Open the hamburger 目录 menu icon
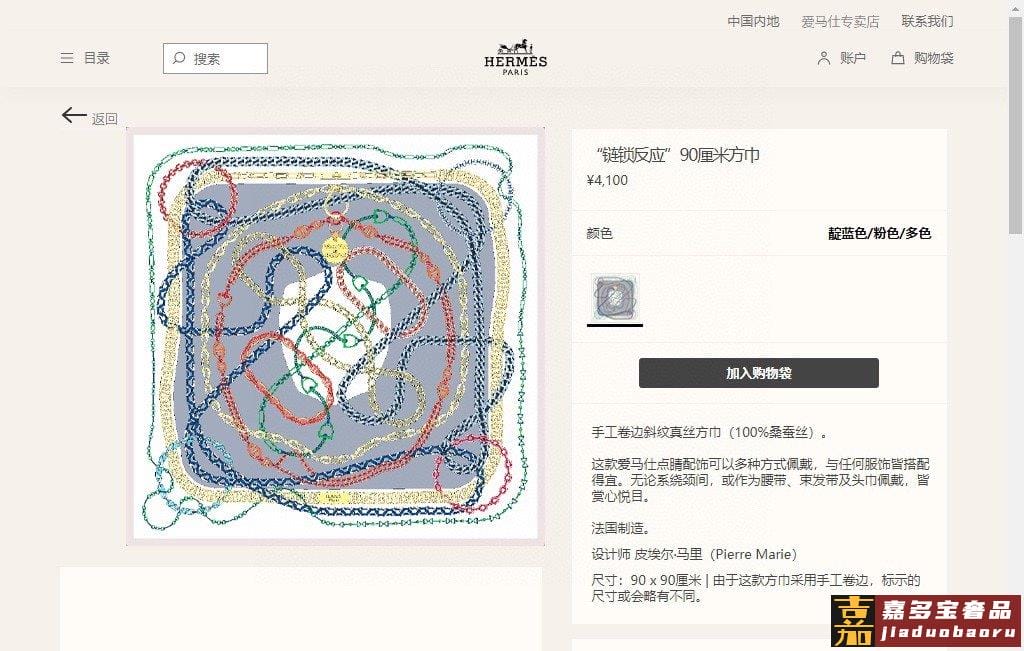1024x651 pixels. pyautogui.click(x=67, y=58)
